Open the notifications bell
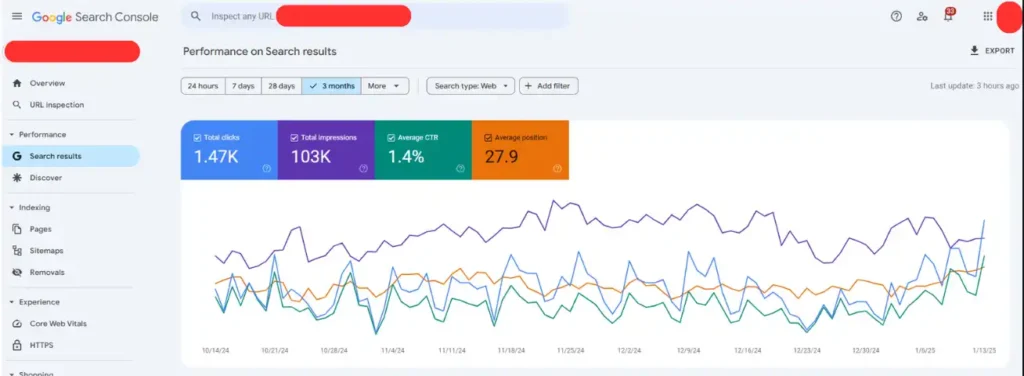 tap(948, 16)
